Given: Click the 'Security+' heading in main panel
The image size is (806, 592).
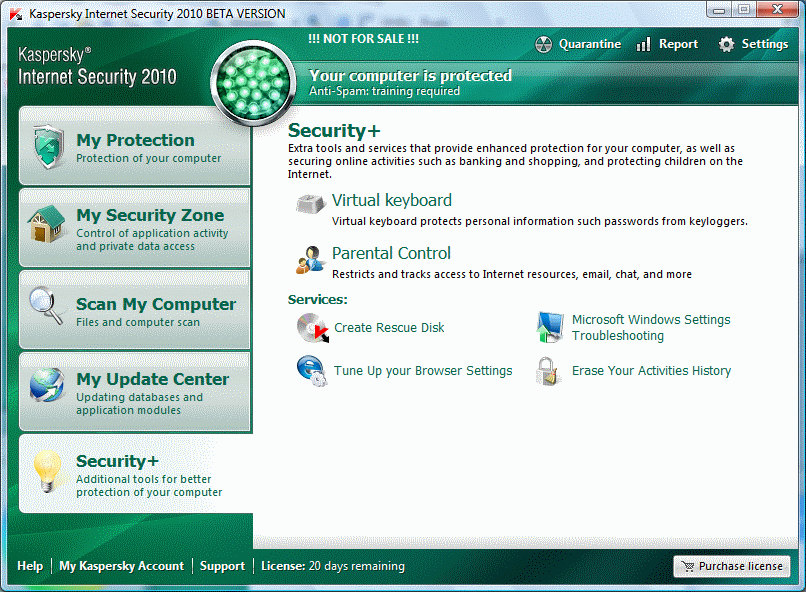Looking at the screenshot, I should click(334, 131).
